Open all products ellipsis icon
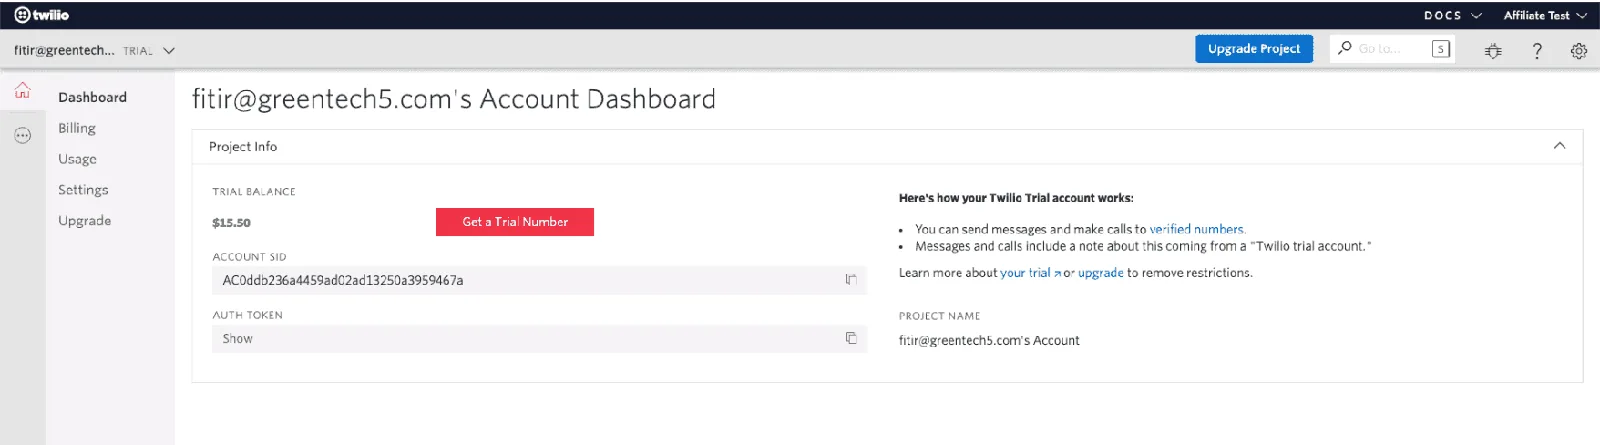Viewport: 1600px width, 445px height. pyautogui.click(x=22, y=135)
